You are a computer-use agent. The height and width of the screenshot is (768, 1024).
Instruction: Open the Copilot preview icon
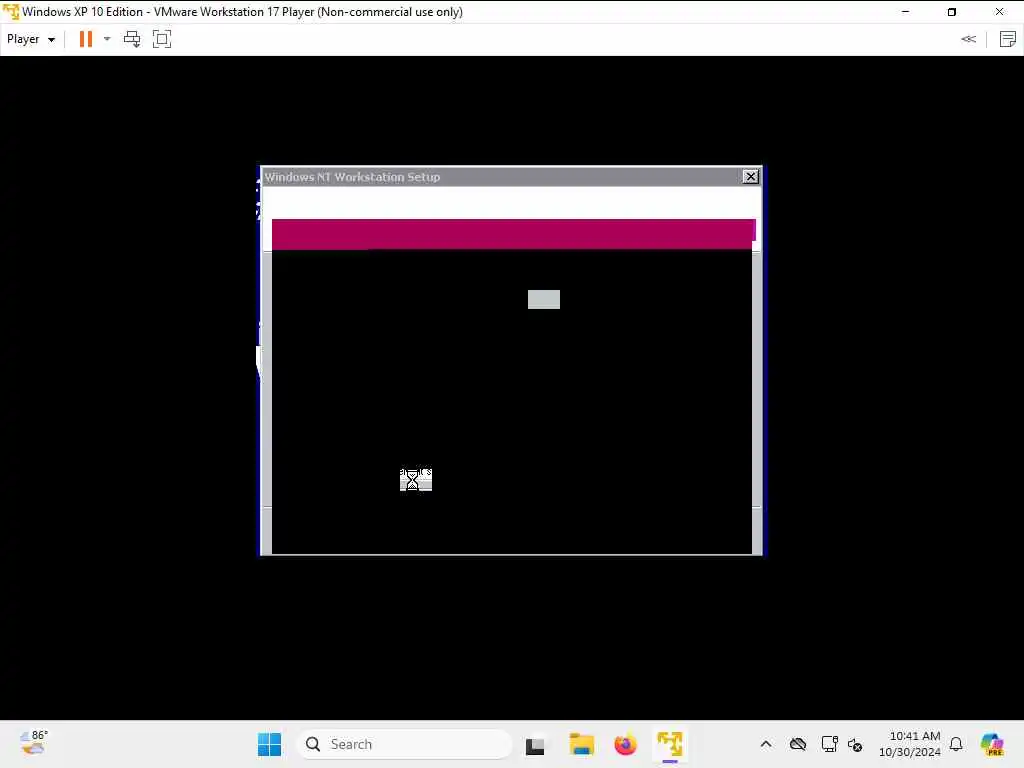click(992, 744)
